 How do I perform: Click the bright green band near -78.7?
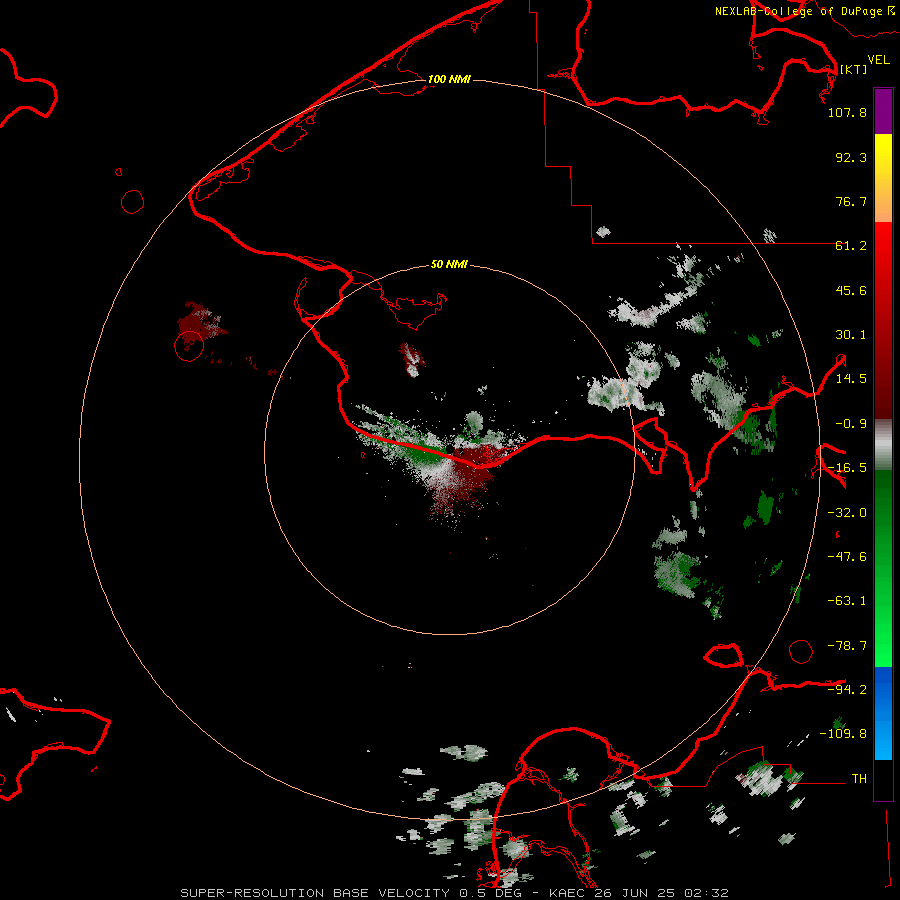pyautogui.click(x=883, y=646)
